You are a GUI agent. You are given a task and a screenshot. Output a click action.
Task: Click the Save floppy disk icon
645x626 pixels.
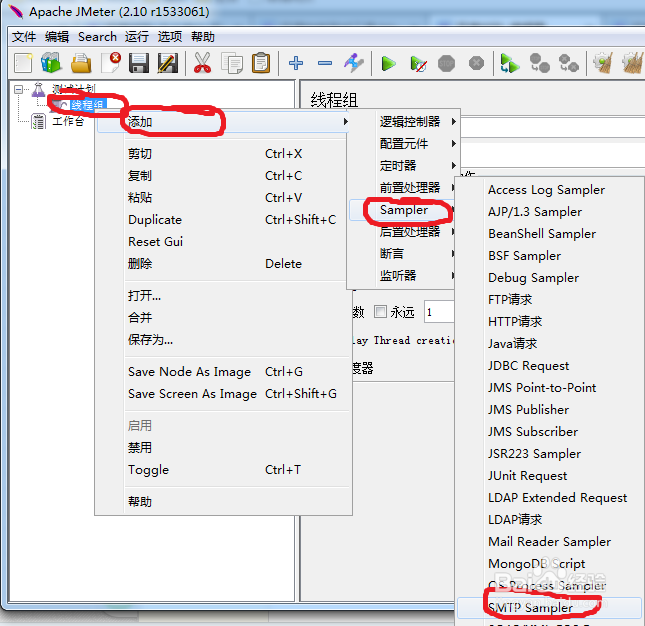pyautogui.click(x=139, y=63)
